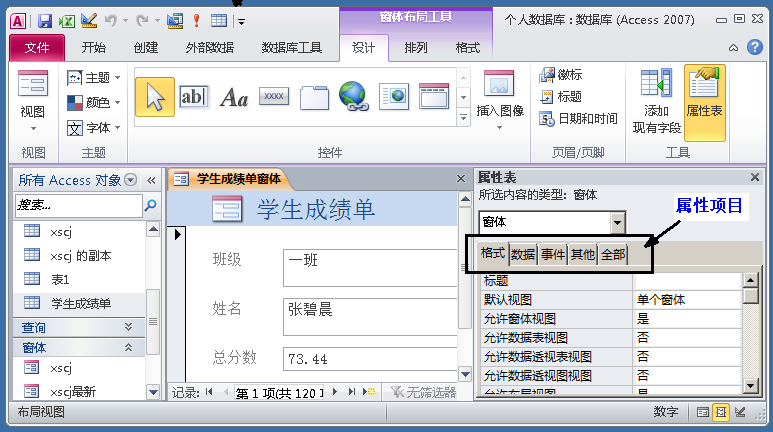Select the xxxx button control
The height and width of the screenshot is (432, 773).
pyautogui.click(x=274, y=96)
